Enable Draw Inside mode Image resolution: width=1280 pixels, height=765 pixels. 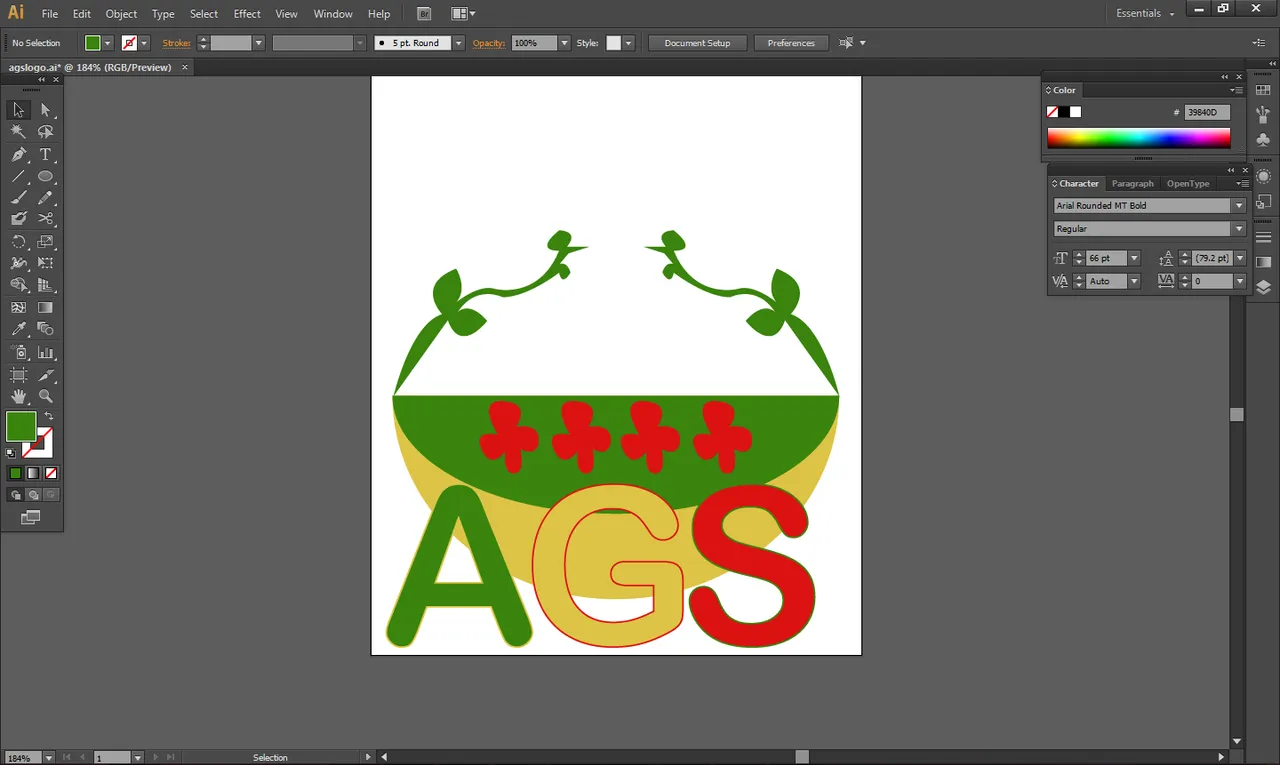51,495
